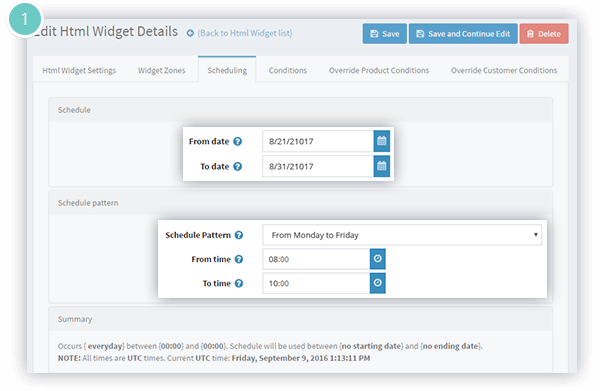The height and width of the screenshot is (391, 600).
Task: Focus the From time input field
Action: click(x=316, y=259)
